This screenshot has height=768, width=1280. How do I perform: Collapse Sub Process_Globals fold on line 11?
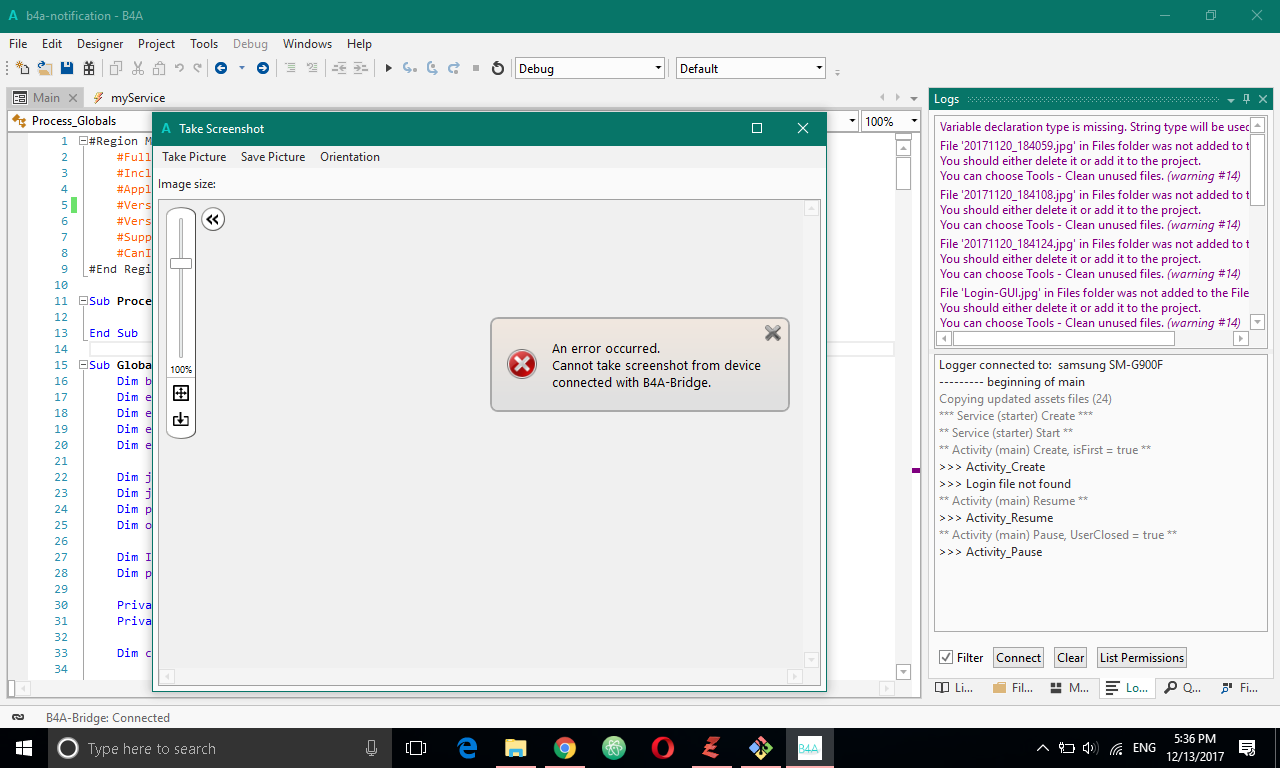[83, 301]
